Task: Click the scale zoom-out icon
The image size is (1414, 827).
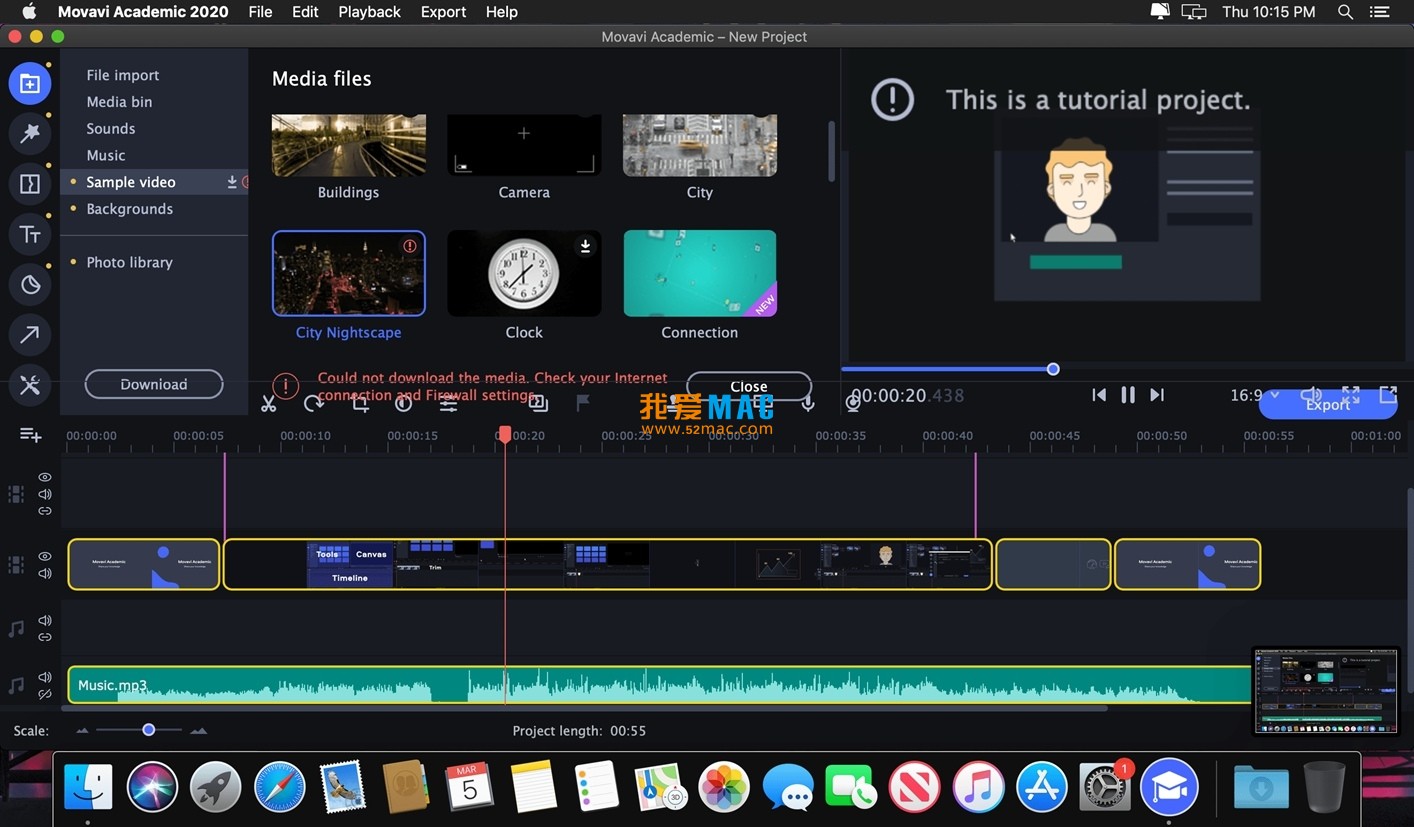Action: pos(82,731)
